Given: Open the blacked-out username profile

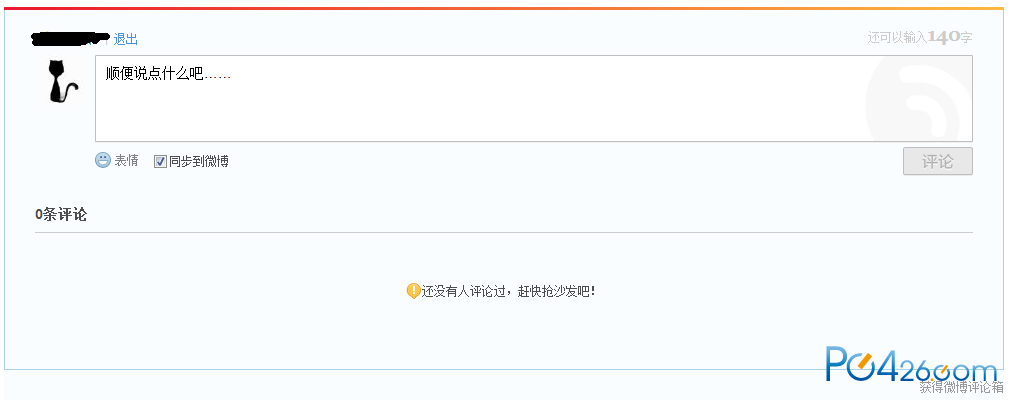Looking at the screenshot, I should (x=70, y=39).
